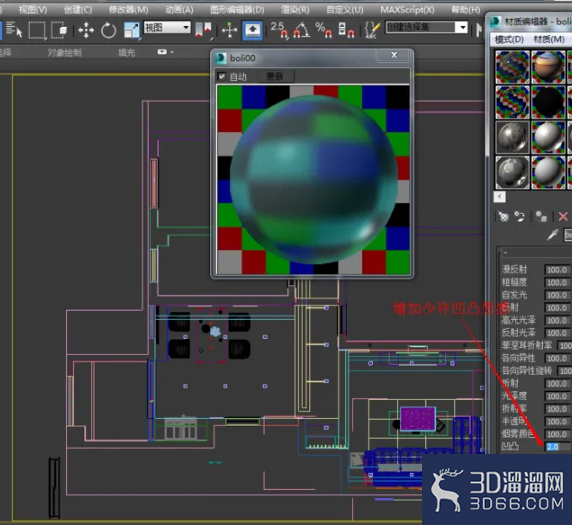Click the 粗糙度 amount field
The width and height of the screenshot is (572, 525).
(x=557, y=283)
